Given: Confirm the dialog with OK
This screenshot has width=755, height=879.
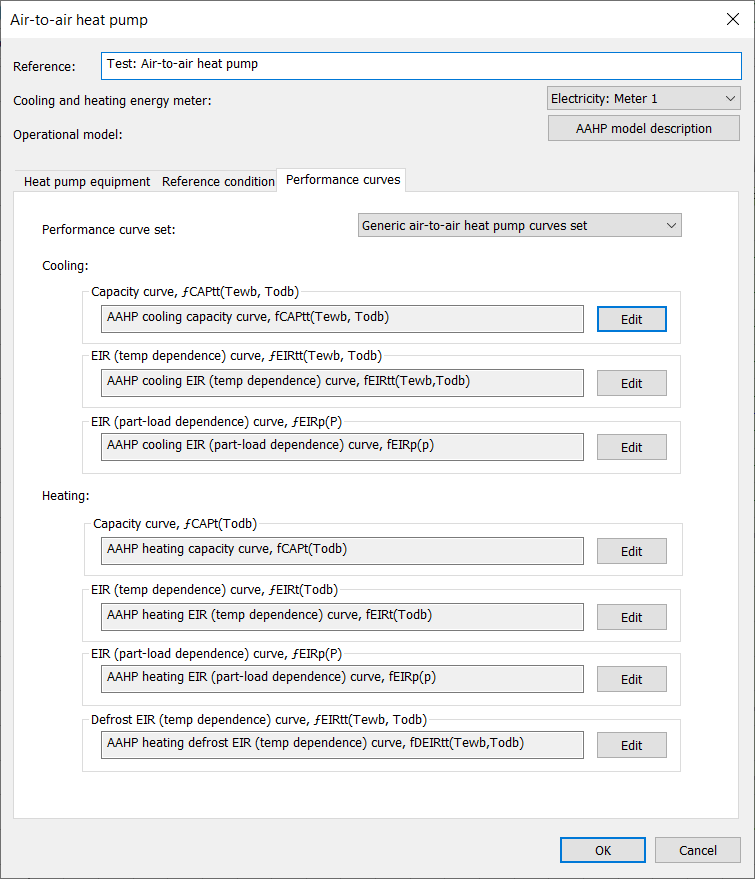Looking at the screenshot, I should tap(603, 850).
